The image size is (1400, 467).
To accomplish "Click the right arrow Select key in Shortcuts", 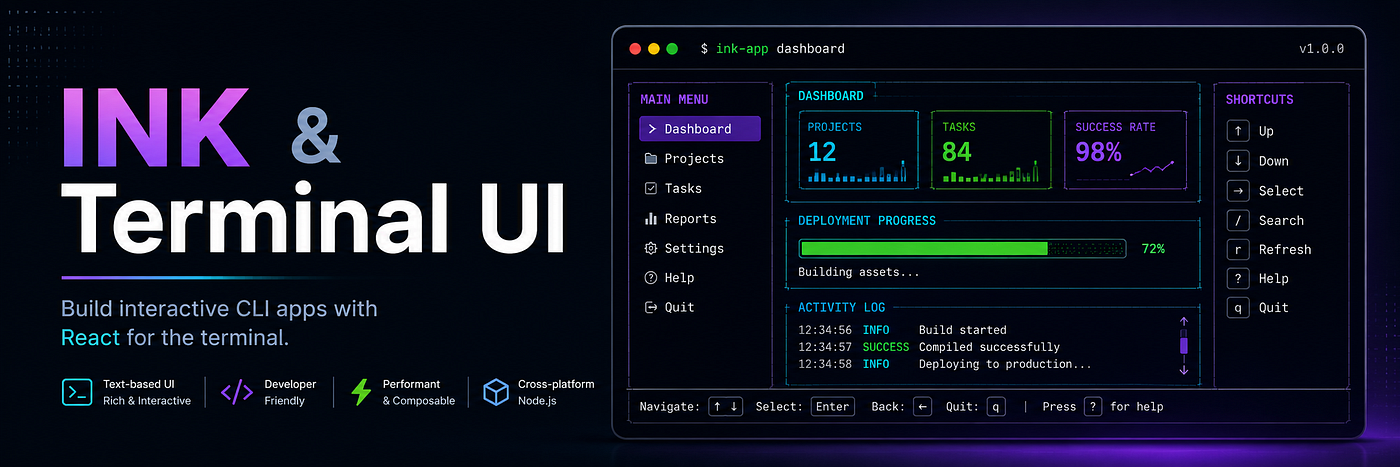I will coord(1238,190).
